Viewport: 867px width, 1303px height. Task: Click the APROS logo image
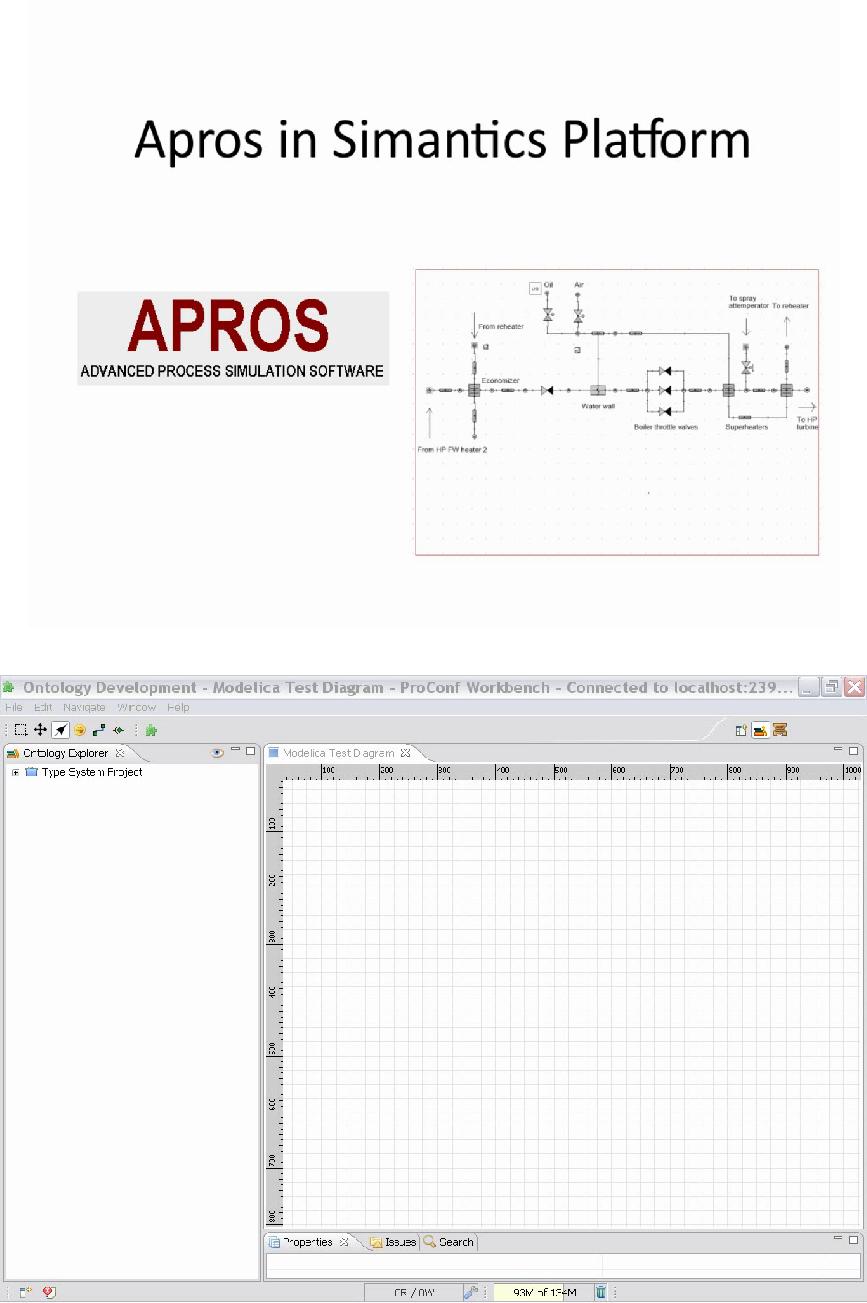click(x=233, y=339)
